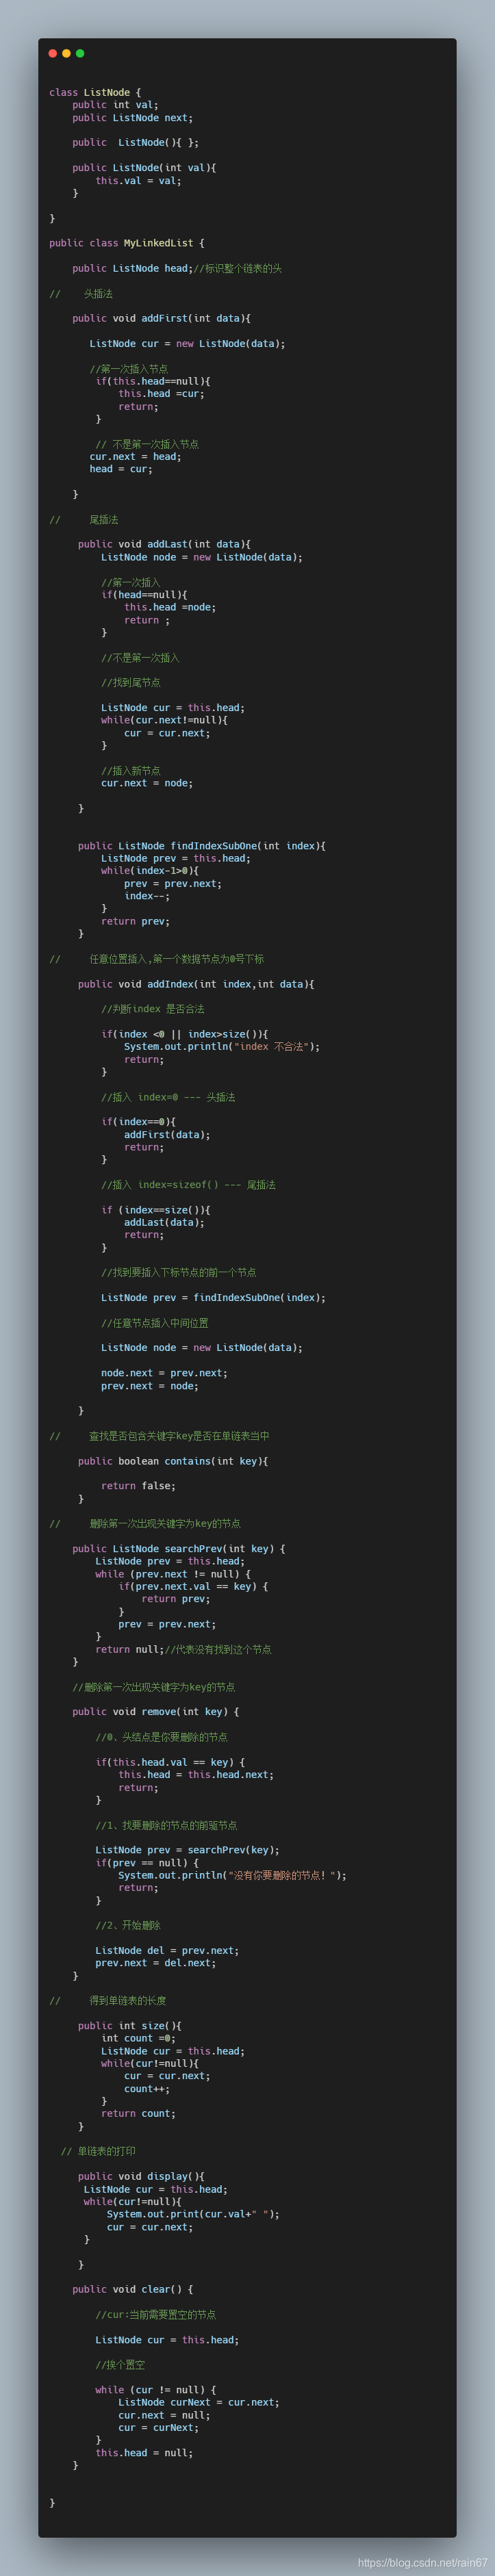
Task: Click the "int count =0;" line
Action: pos(138,2037)
